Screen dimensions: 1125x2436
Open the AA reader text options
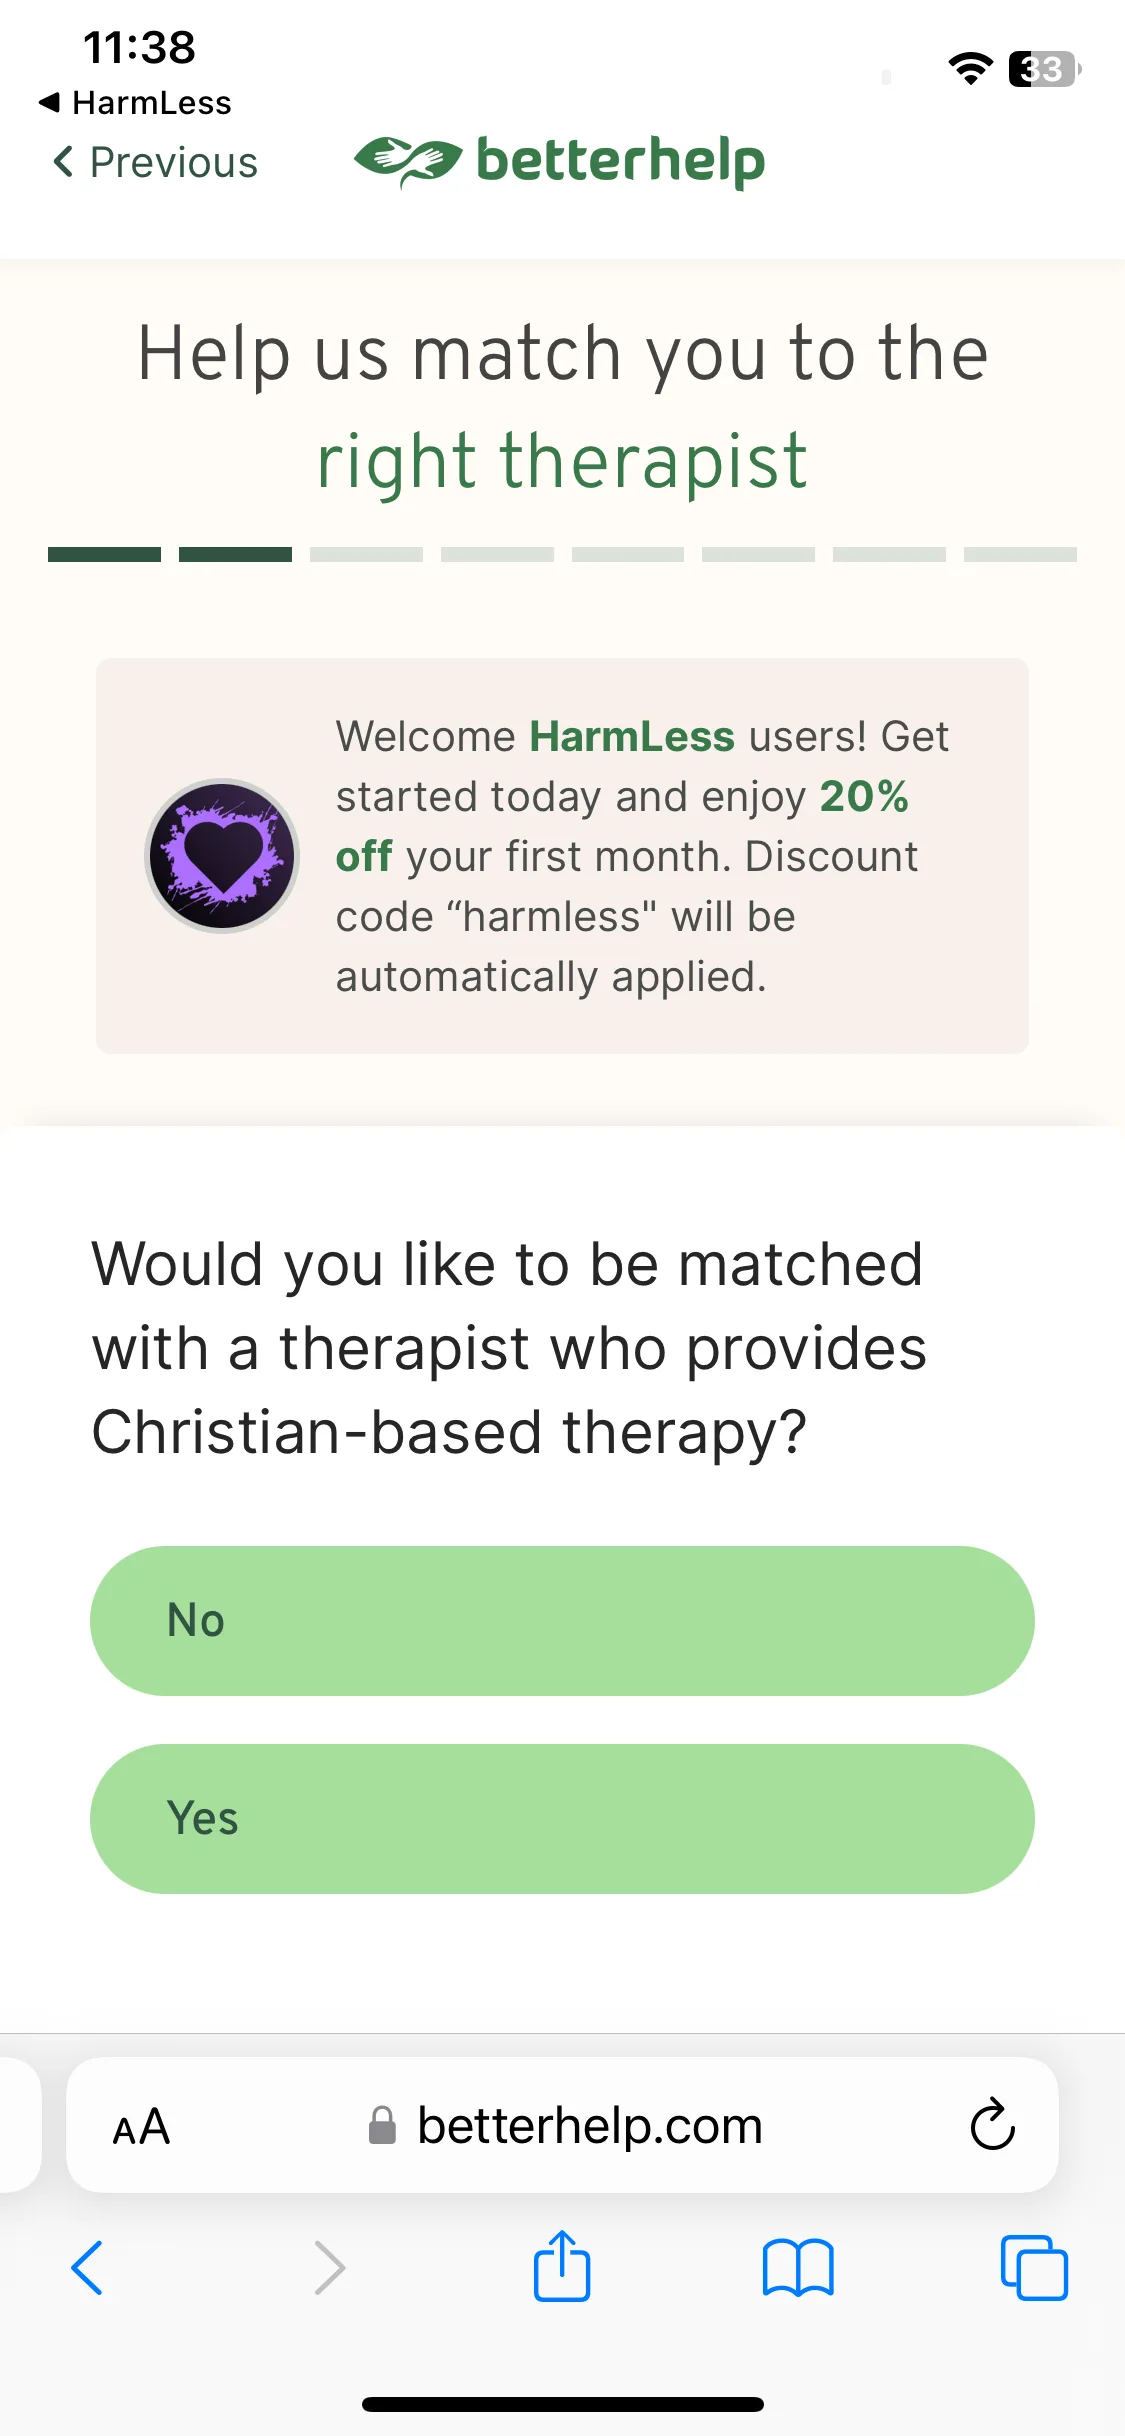click(x=141, y=2126)
